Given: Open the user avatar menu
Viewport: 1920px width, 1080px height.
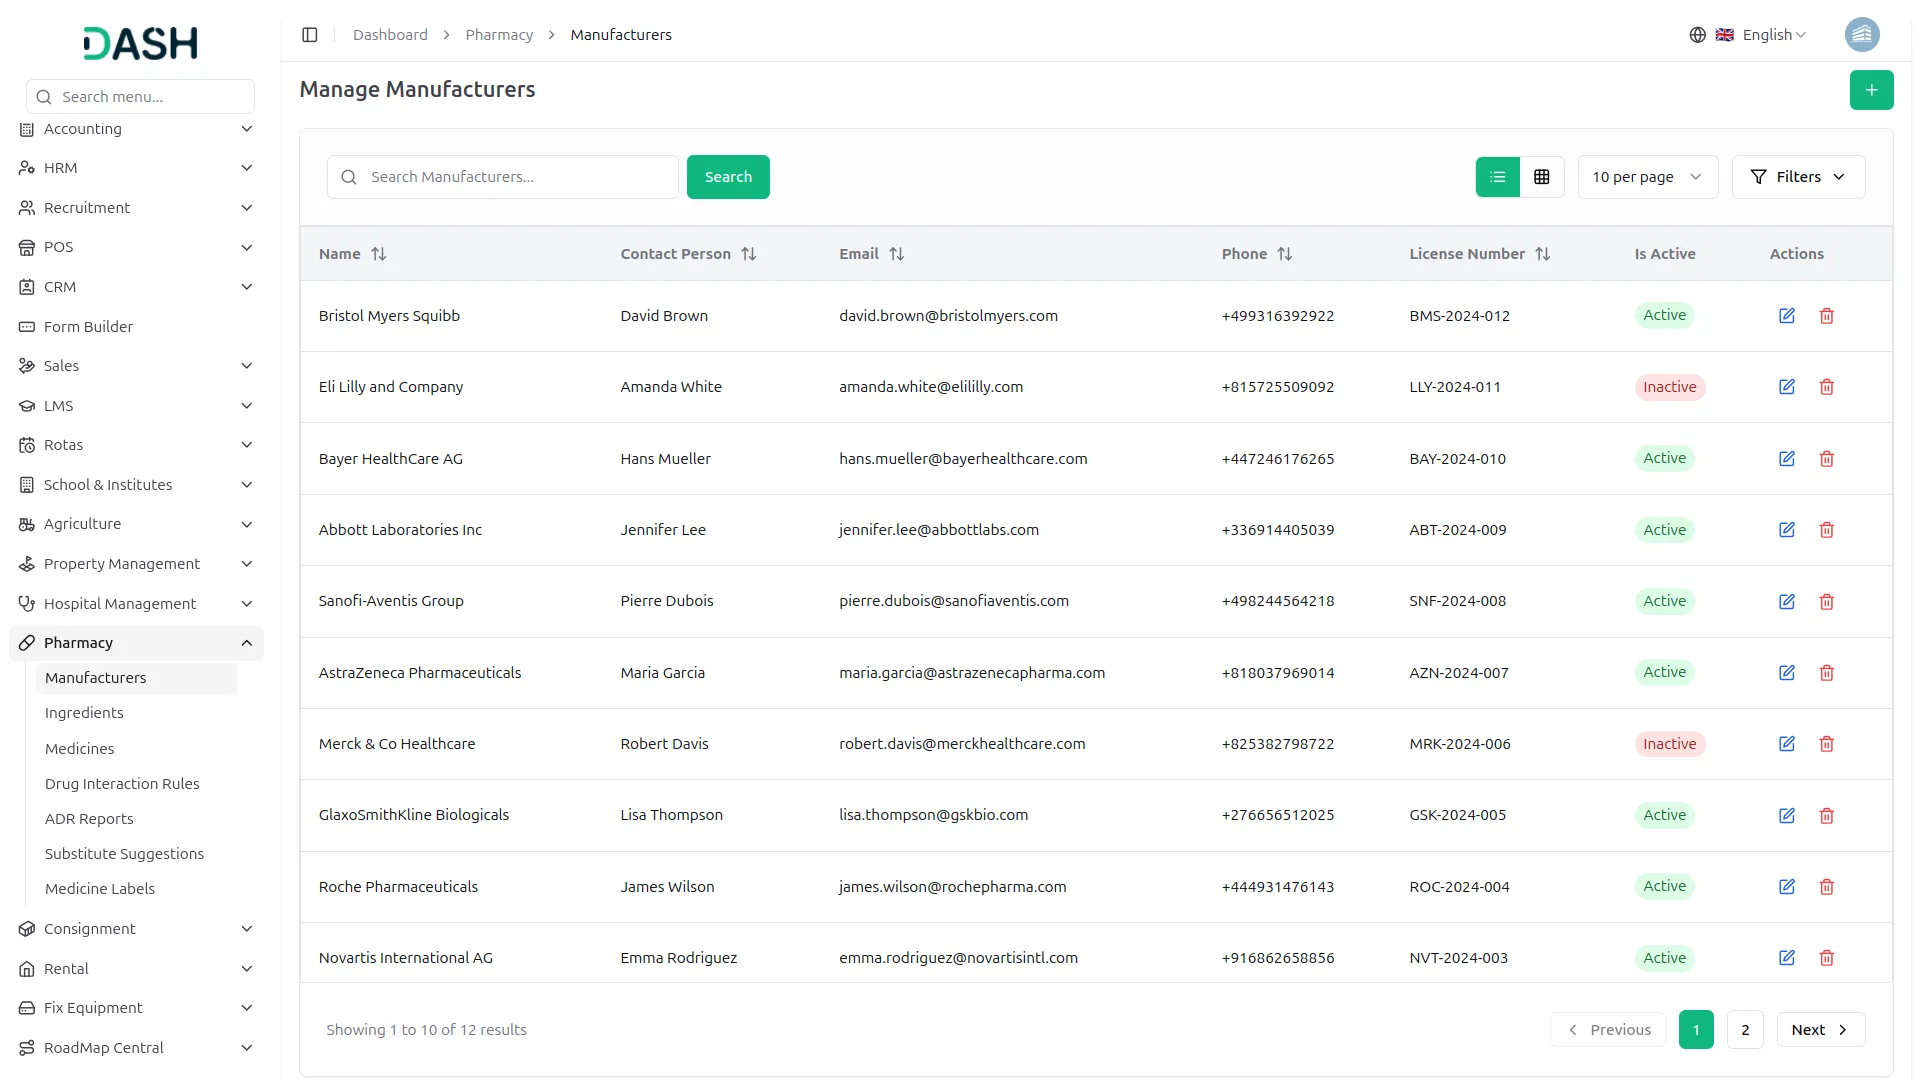Looking at the screenshot, I should (1861, 35).
